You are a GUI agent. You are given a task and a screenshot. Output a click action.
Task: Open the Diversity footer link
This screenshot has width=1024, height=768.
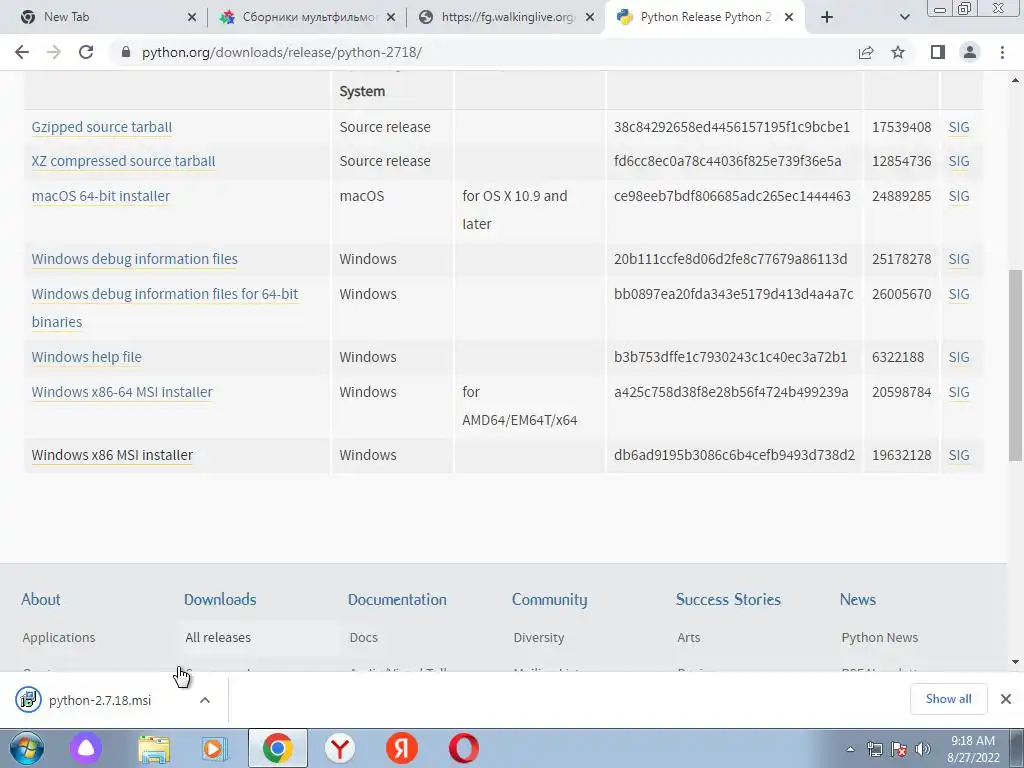coord(539,637)
